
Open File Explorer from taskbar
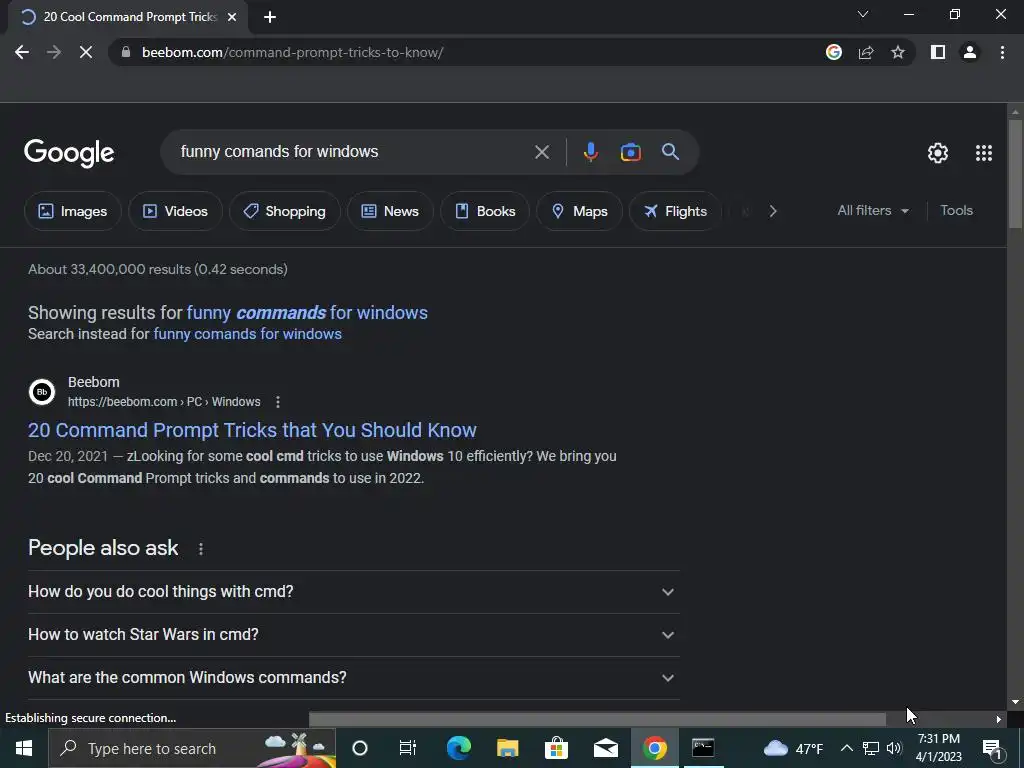507,748
